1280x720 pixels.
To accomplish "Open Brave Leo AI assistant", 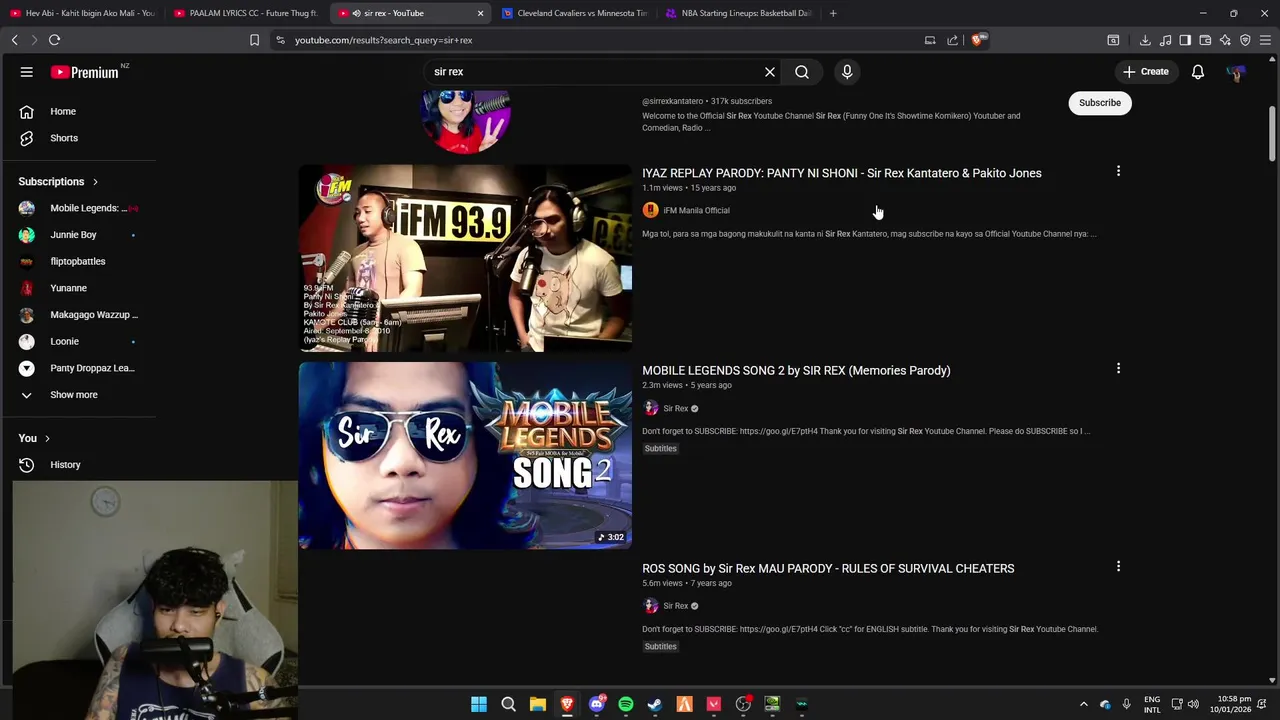I will tap(1225, 40).
